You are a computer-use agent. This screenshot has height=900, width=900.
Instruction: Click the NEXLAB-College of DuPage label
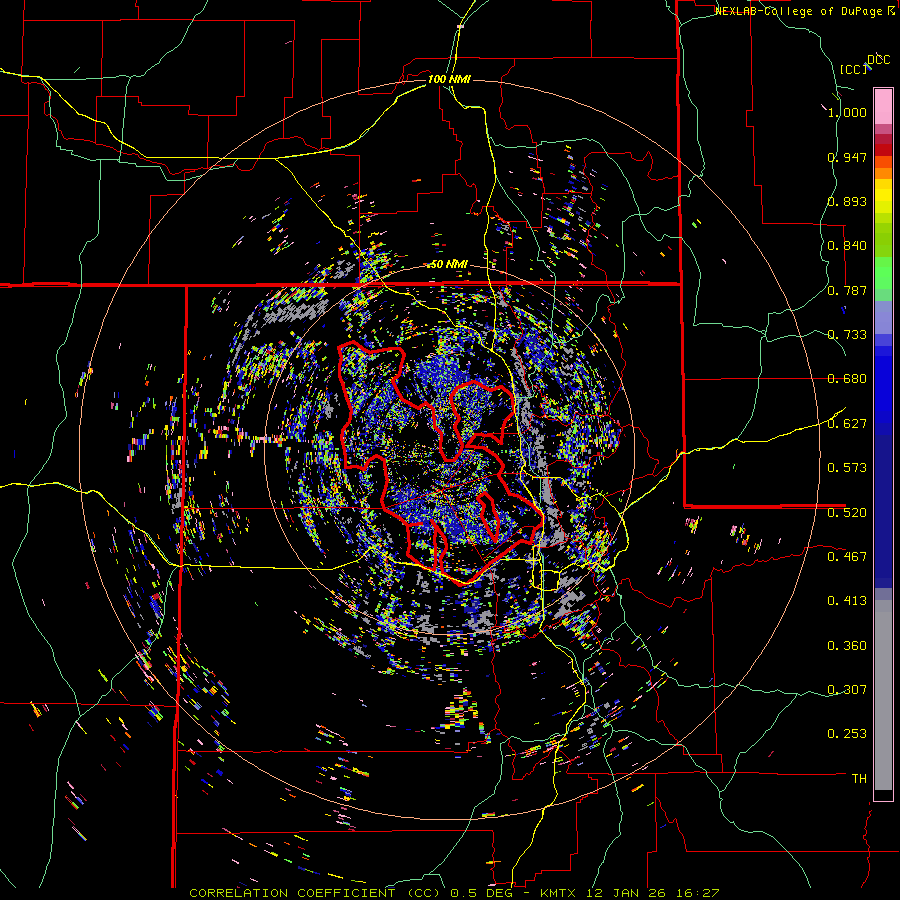pos(799,11)
